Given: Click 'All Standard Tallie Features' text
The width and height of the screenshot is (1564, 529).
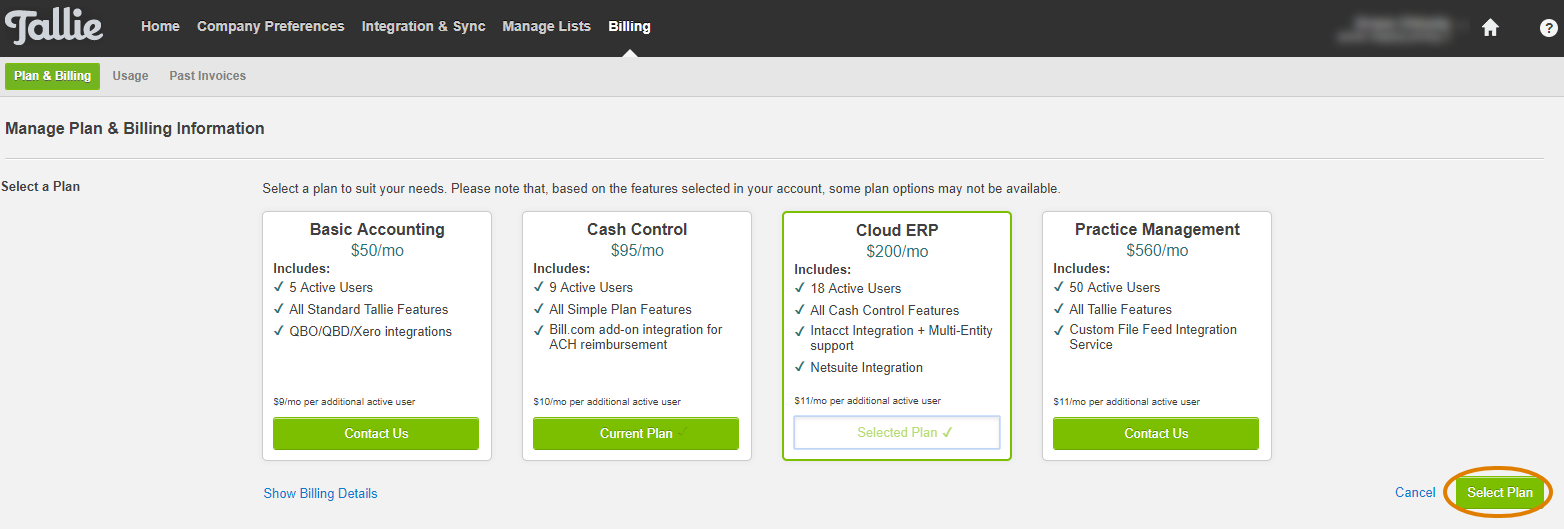Looking at the screenshot, I should pos(369,310).
